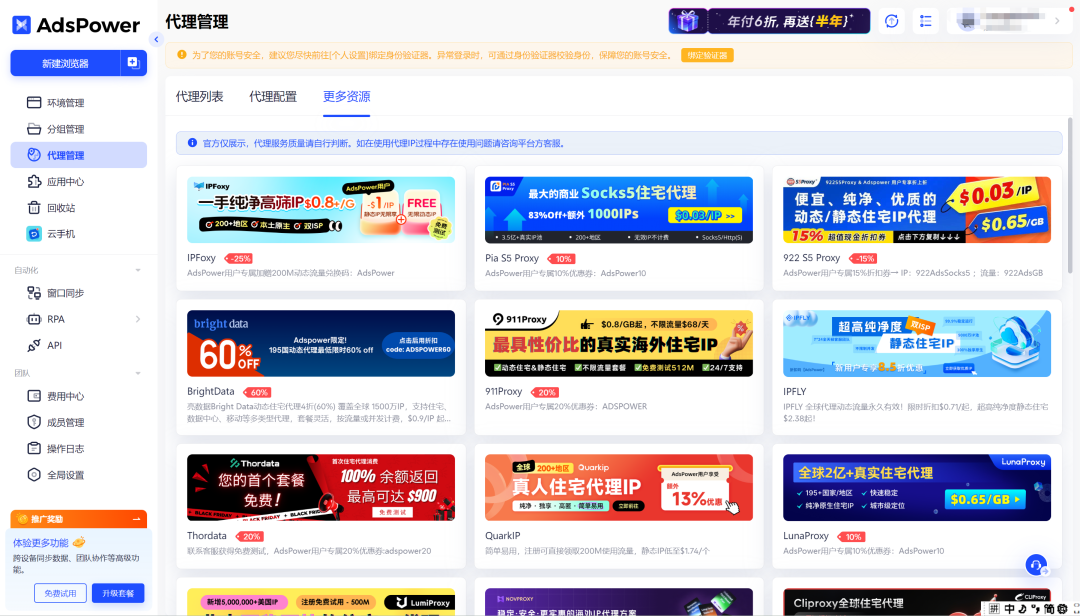Open the QuarkIP banner image

tap(619, 487)
